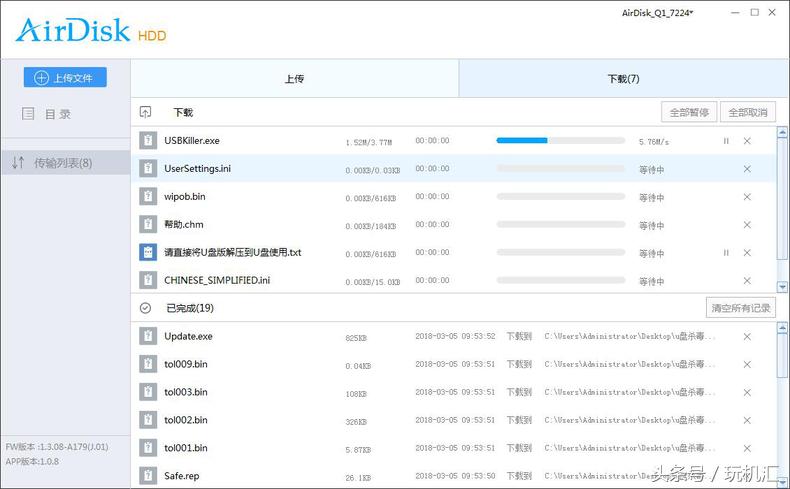The image size is (790, 489).
Task: Click the AirDisk HDD logo
Action: coord(91,30)
